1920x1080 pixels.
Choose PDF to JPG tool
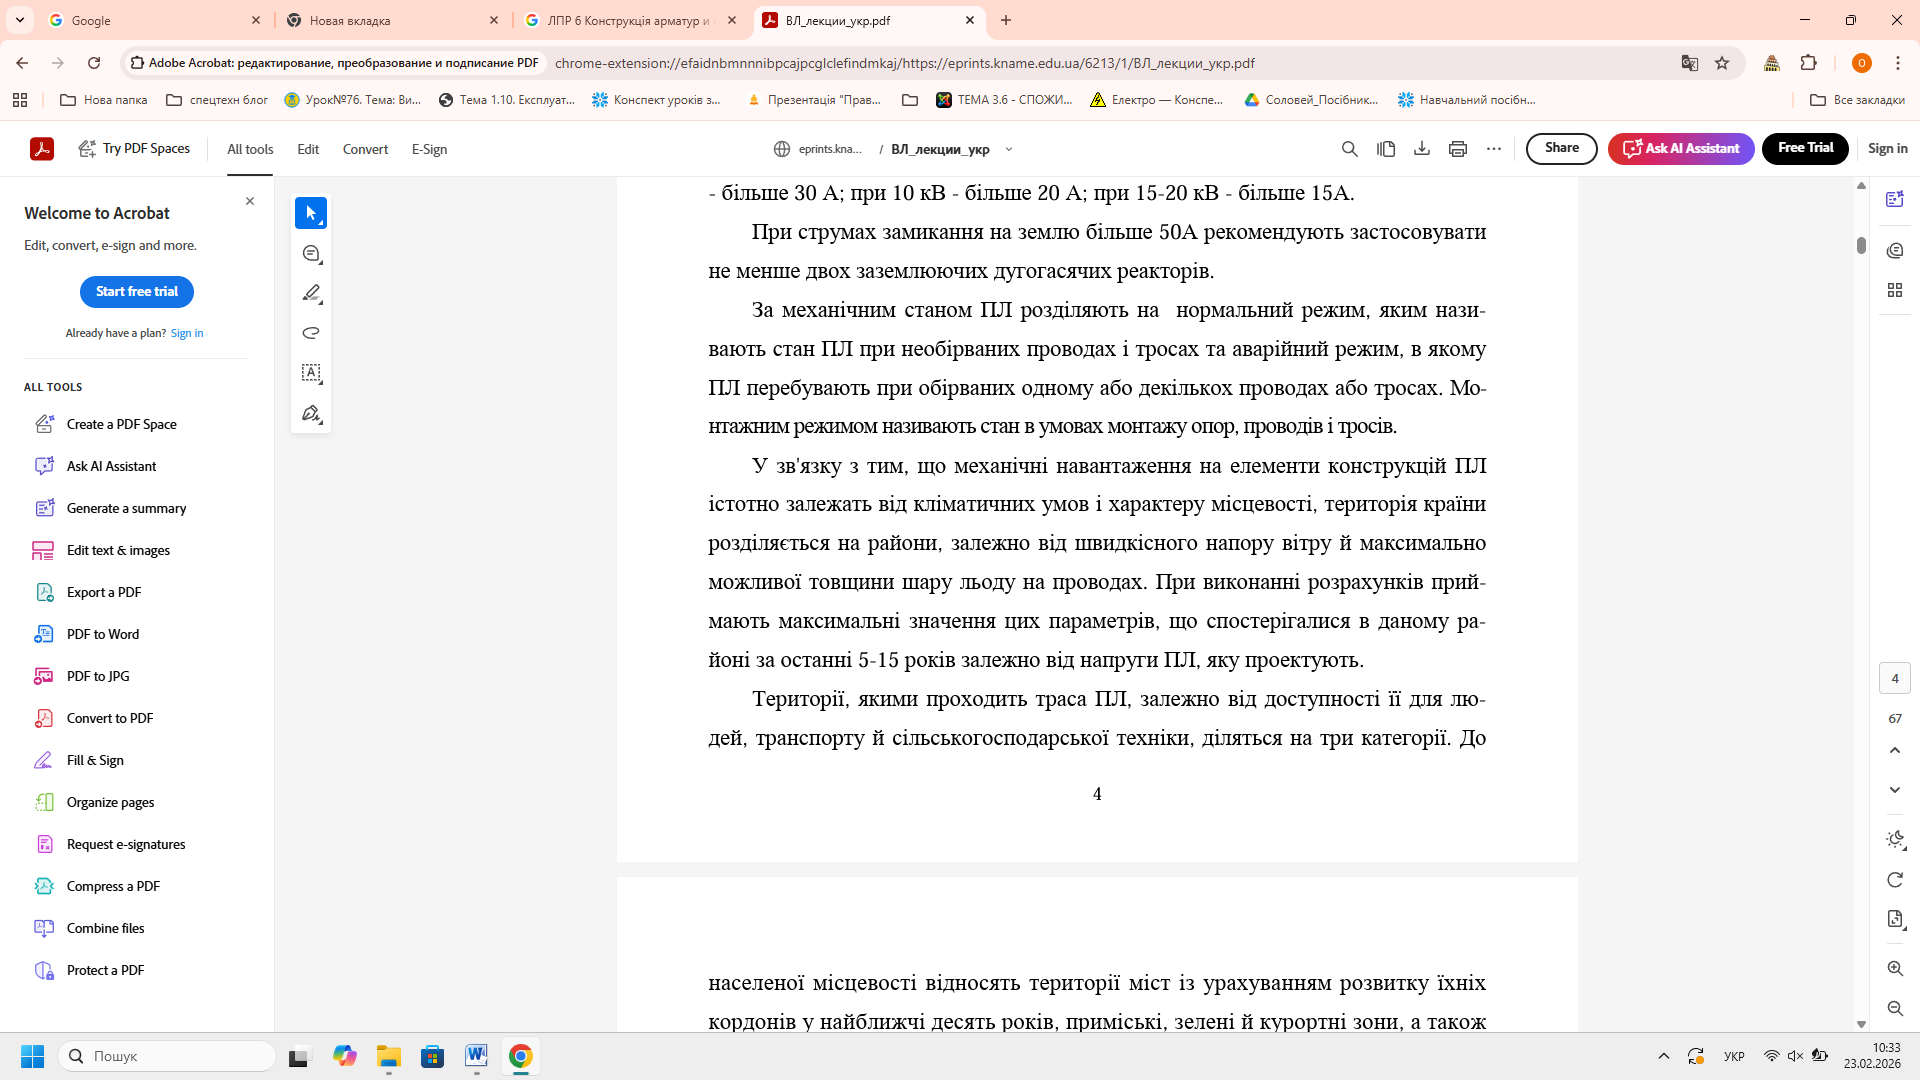click(98, 676)
